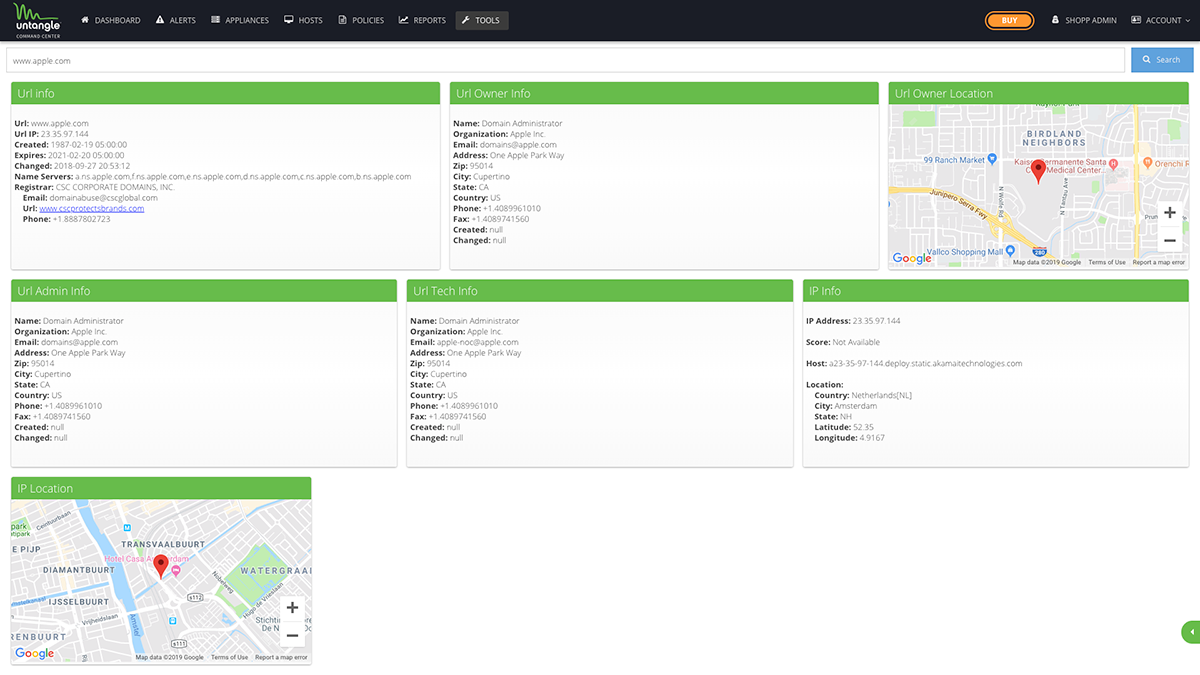Open the www.cscprotectsbrands.com registrar link

(92, 208)
